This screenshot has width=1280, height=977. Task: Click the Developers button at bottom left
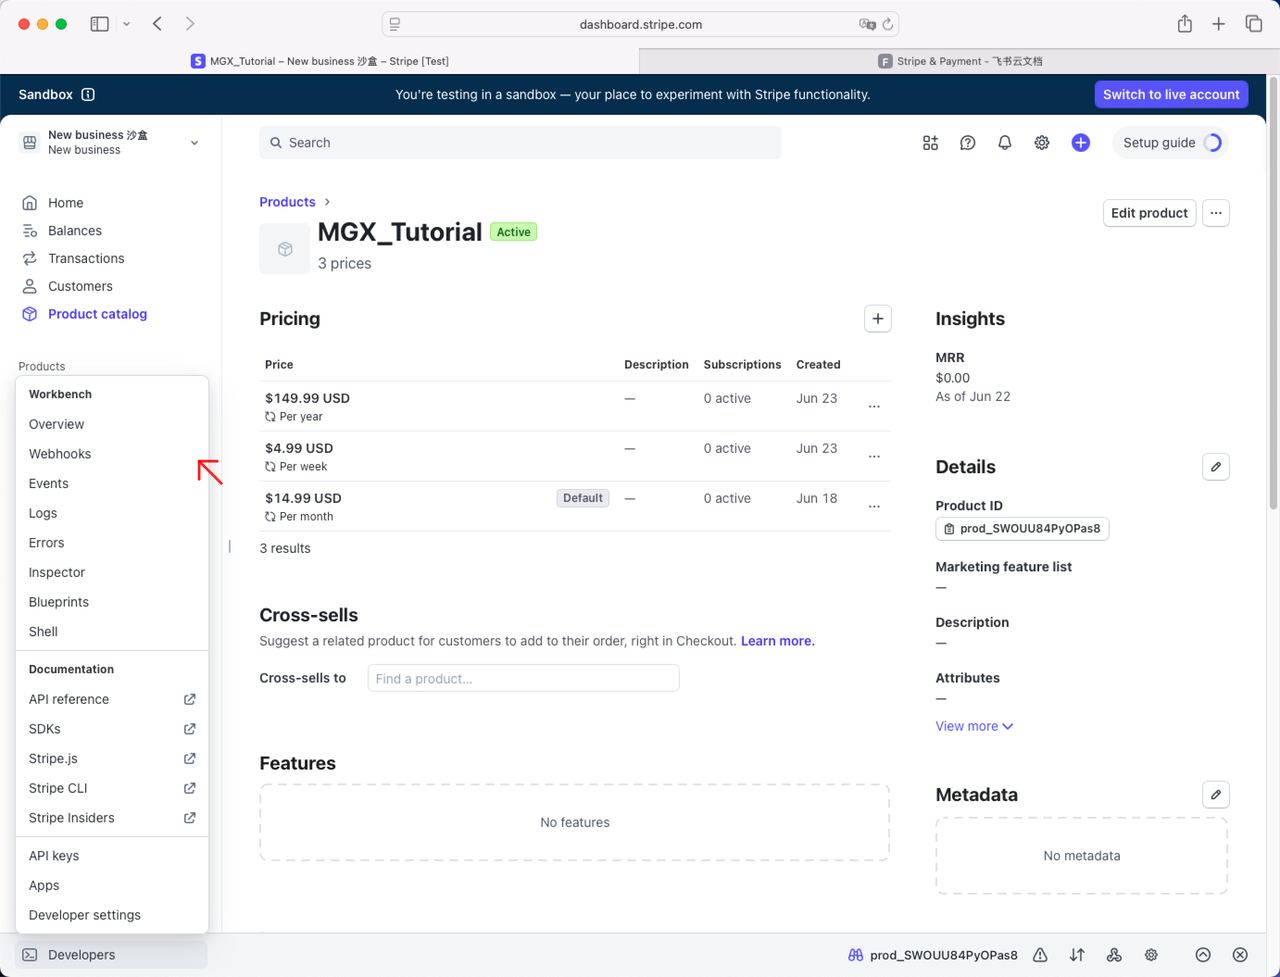(x=111, y=955)
